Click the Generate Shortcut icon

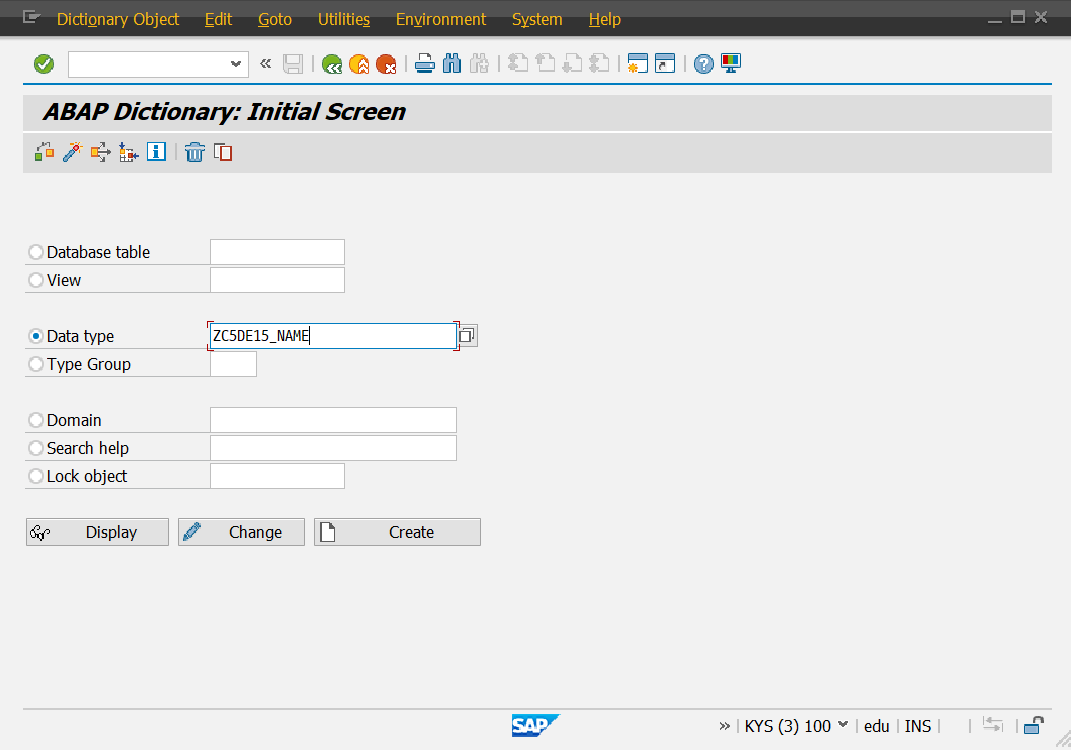665,64
